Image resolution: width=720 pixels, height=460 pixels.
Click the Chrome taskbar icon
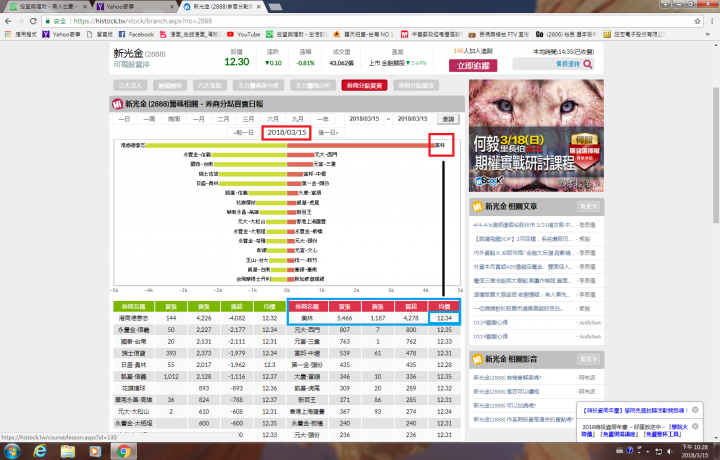point(123,451)
